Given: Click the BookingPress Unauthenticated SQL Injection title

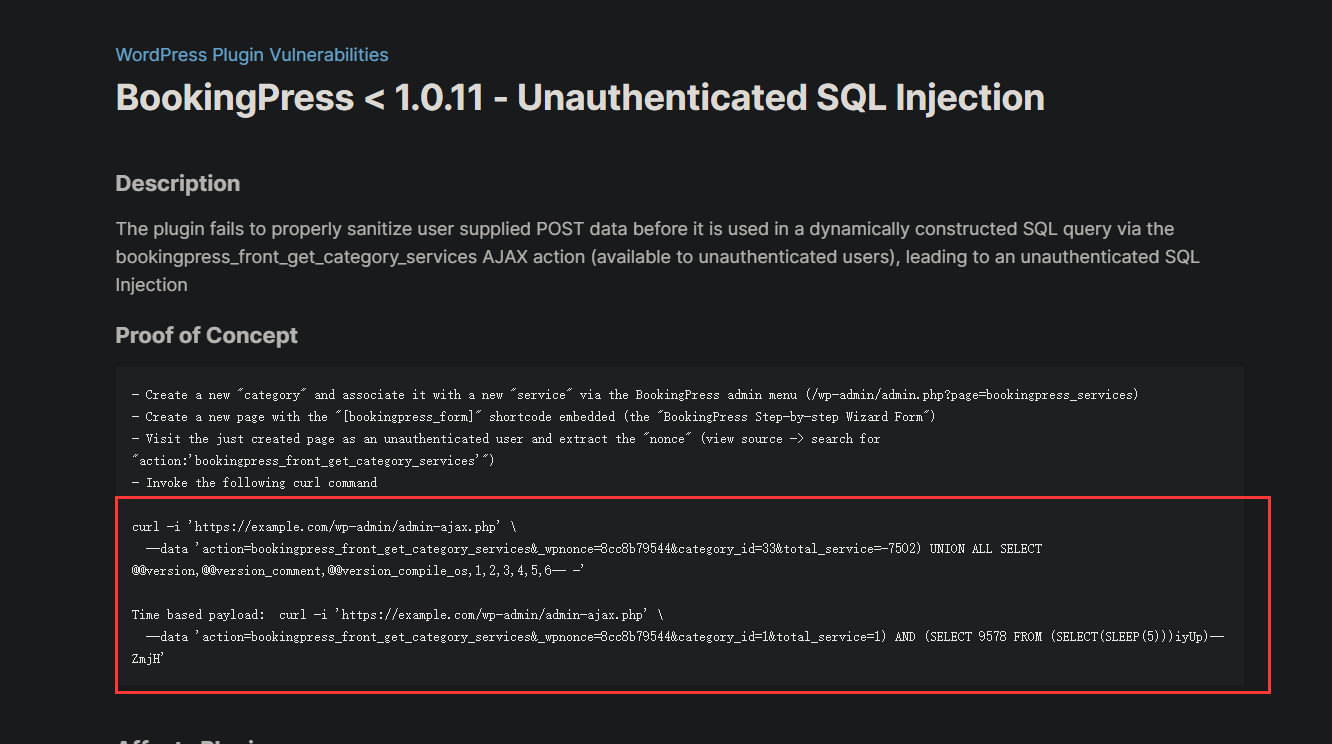Looking at the screenshot, I should (x=580, y=98).
